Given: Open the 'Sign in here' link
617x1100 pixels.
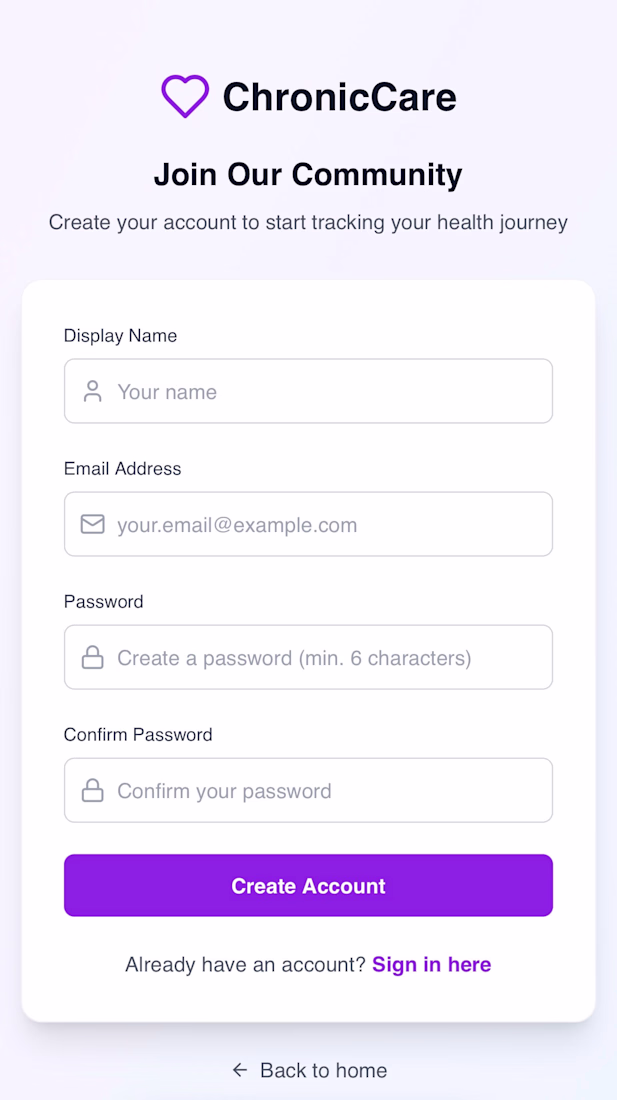Looking at the screenshot, I should (x=431, y=964).
